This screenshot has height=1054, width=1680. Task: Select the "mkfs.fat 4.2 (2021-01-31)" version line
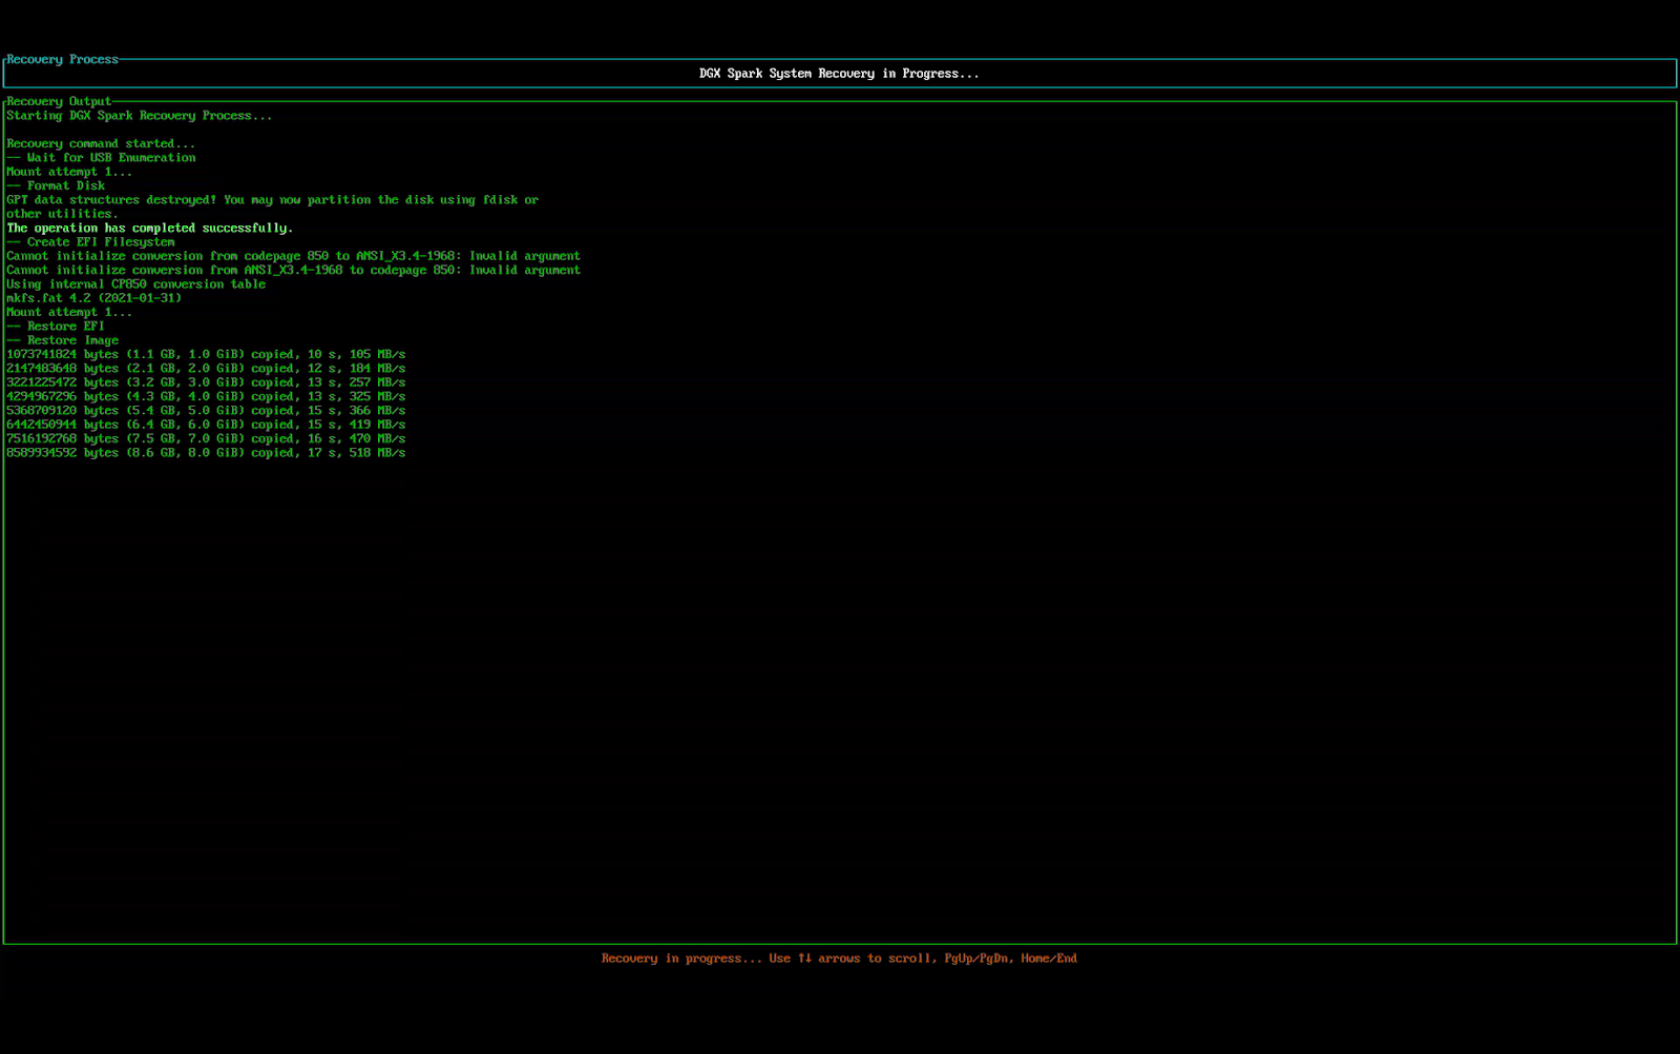pos(94,297)
